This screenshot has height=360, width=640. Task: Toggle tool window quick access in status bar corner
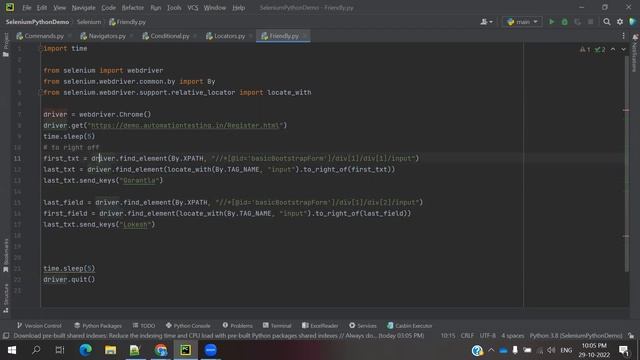(x=6, y=336)
